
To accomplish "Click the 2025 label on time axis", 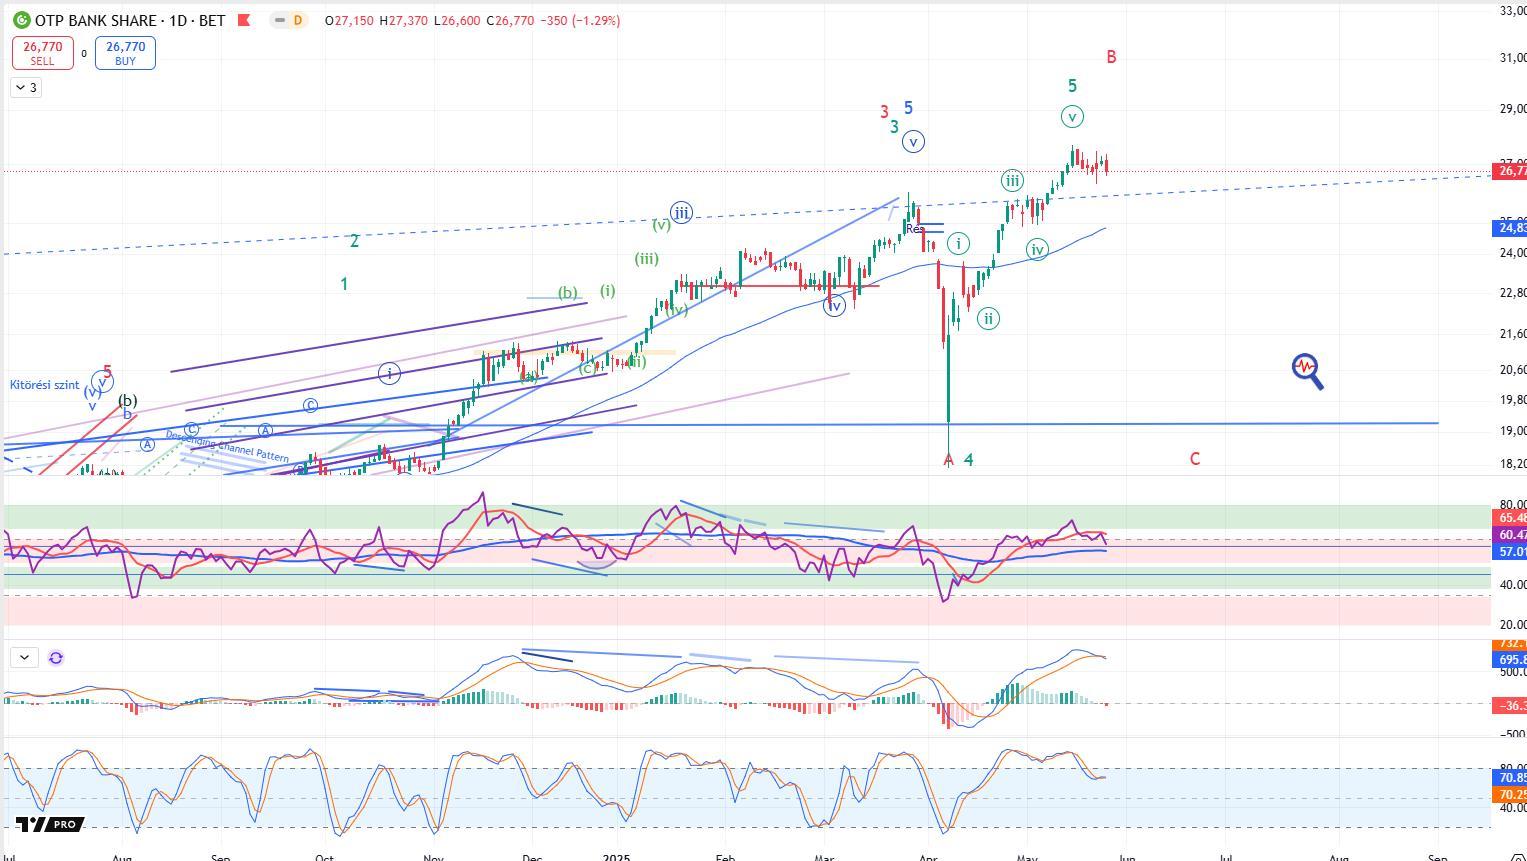I will coord(617,856).
